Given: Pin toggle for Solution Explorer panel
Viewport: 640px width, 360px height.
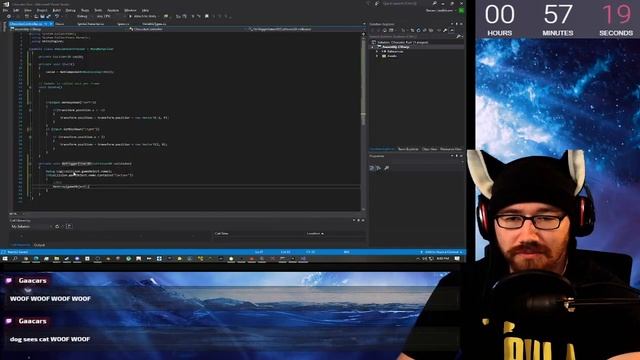Looking at the screenshot, I should click(457, 24).
